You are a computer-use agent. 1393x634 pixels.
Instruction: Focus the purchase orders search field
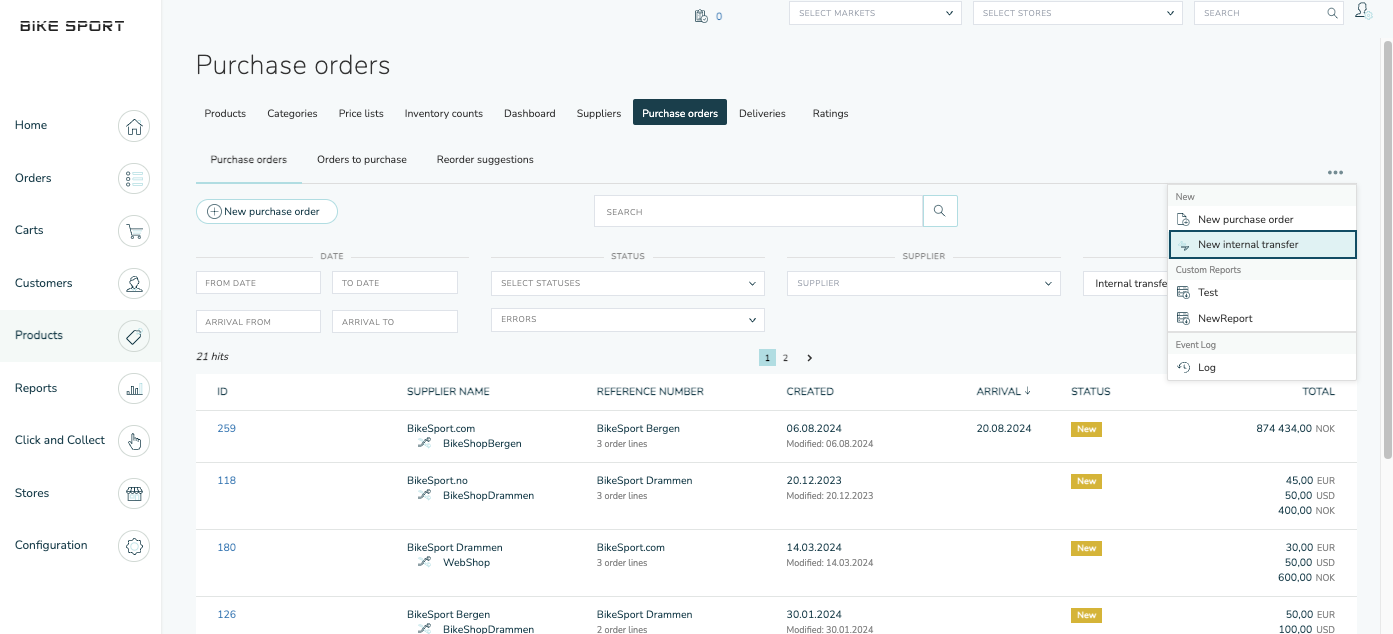click(x=758, y=211)
